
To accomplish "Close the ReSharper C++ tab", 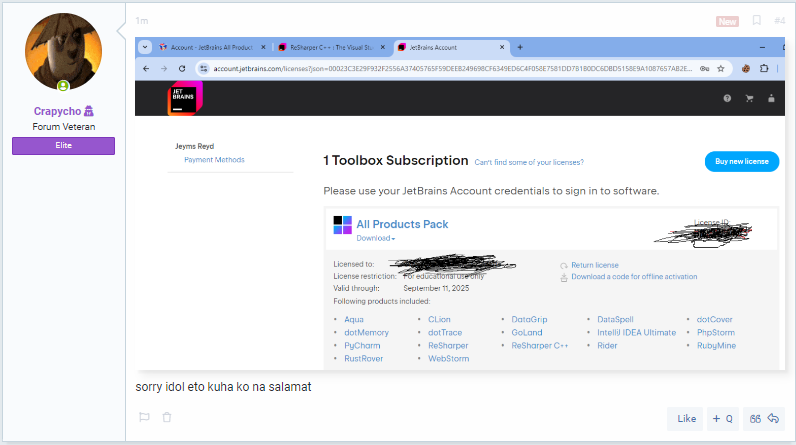I will pyautogui.click(x=383, y=47).
